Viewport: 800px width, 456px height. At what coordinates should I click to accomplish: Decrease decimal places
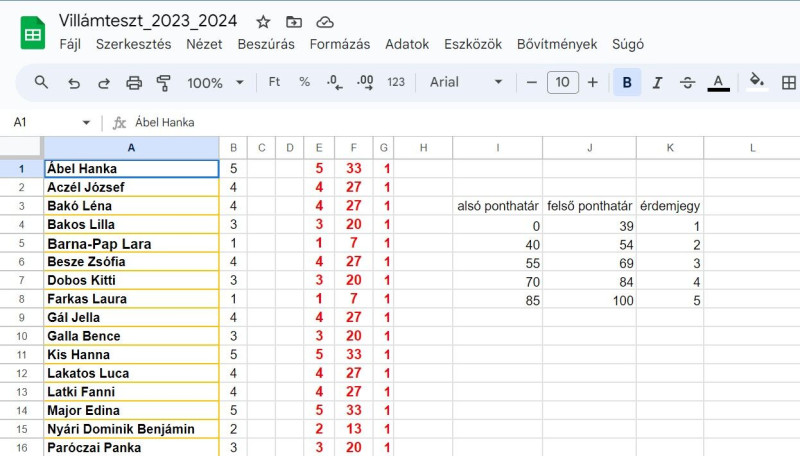[x=335, y=82]
